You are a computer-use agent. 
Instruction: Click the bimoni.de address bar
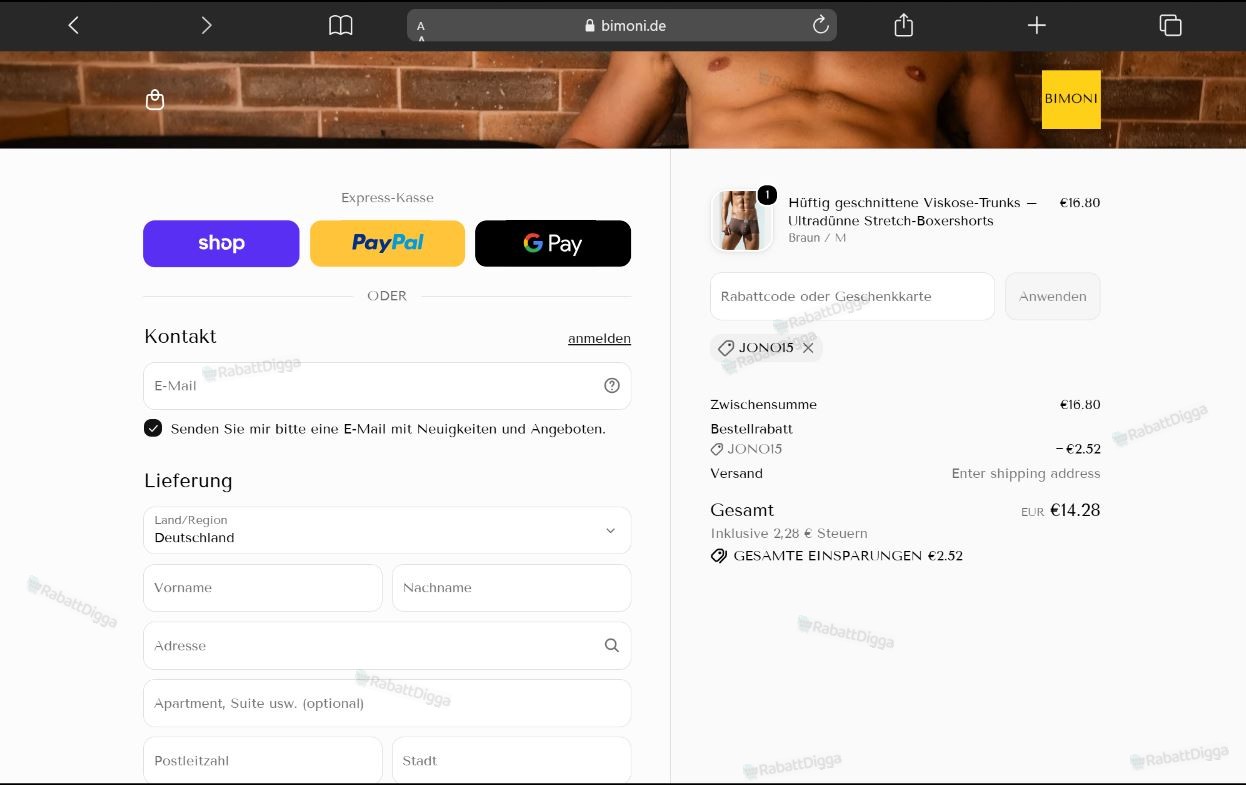coord(621,25)
